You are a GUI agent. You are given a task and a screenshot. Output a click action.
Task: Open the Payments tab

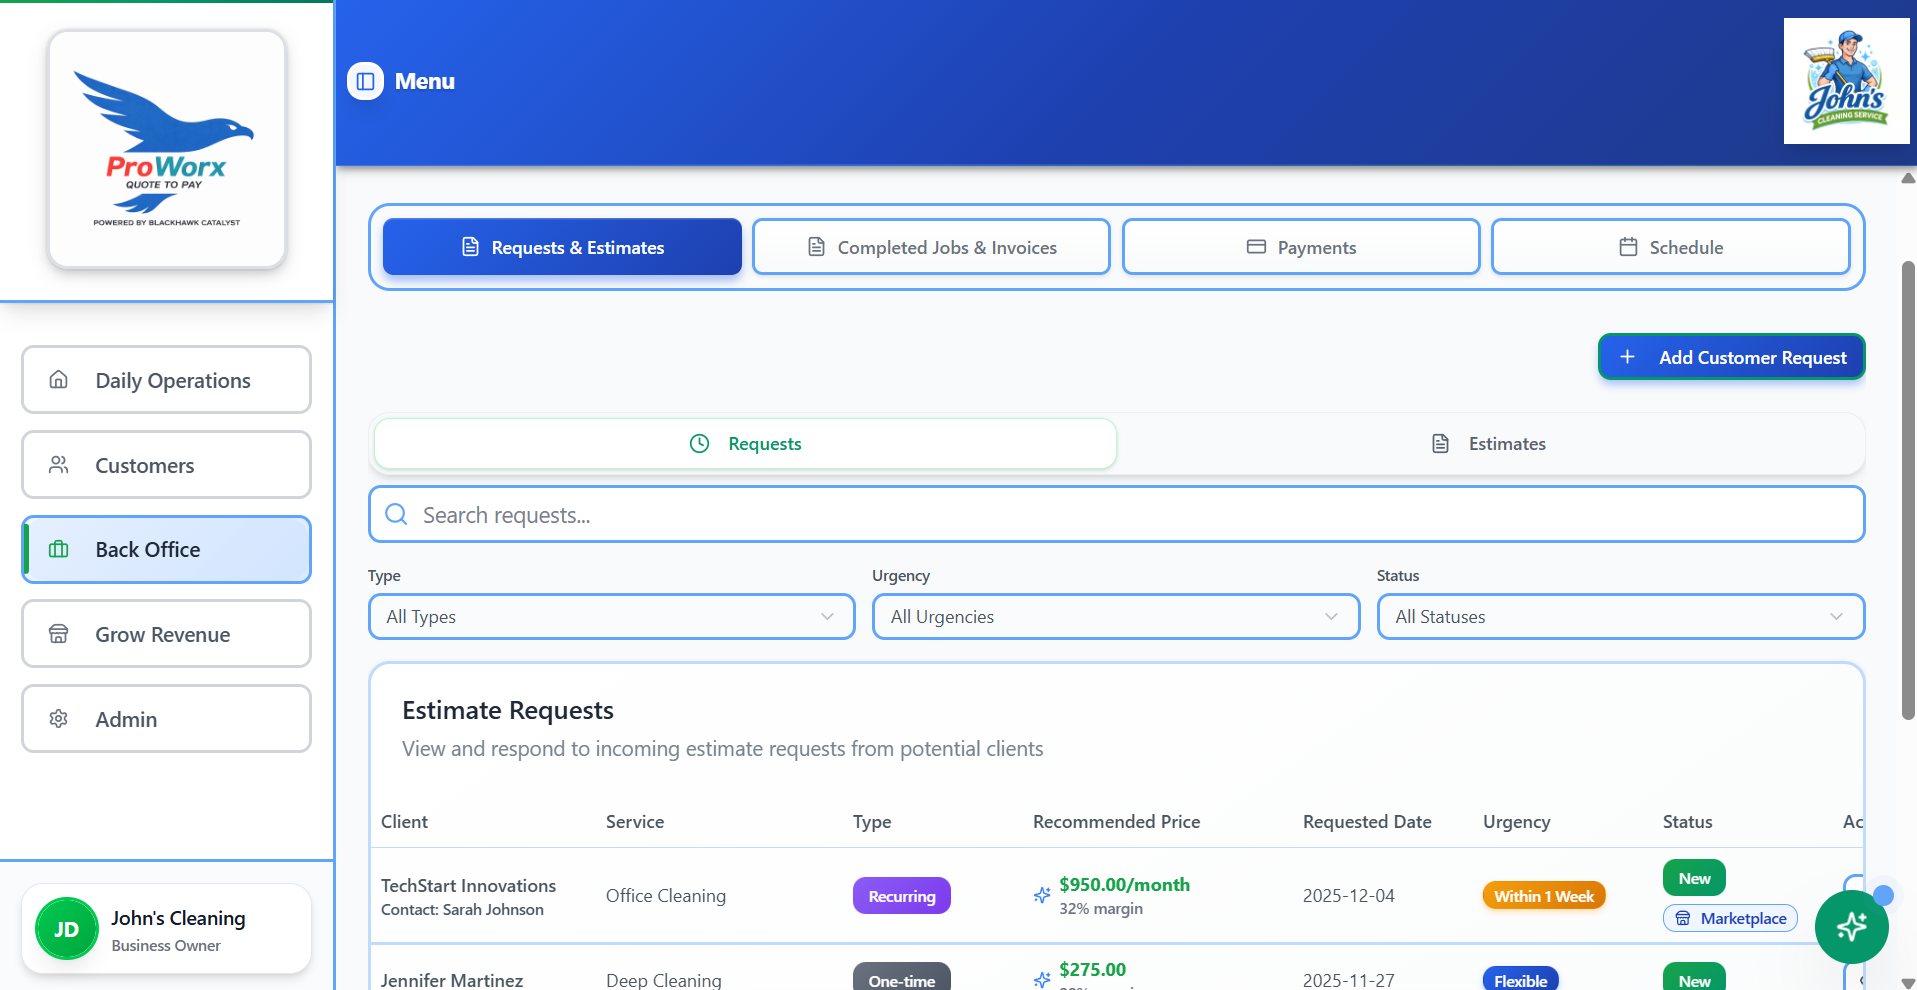(x=1300, y=247)
